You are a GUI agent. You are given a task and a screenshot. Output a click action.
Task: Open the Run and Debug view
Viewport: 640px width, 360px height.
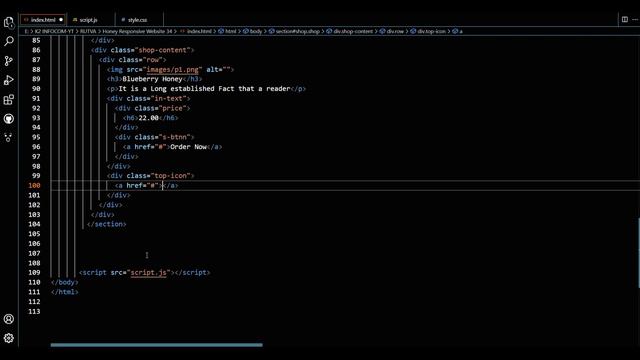click(9, 80)
